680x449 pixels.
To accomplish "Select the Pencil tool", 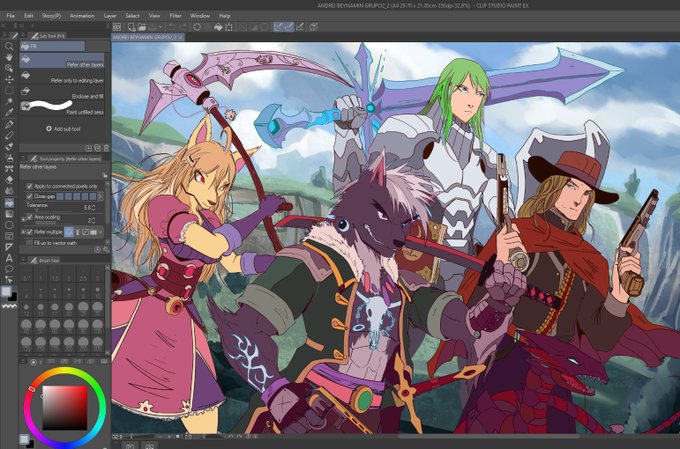I will [9, 136].
